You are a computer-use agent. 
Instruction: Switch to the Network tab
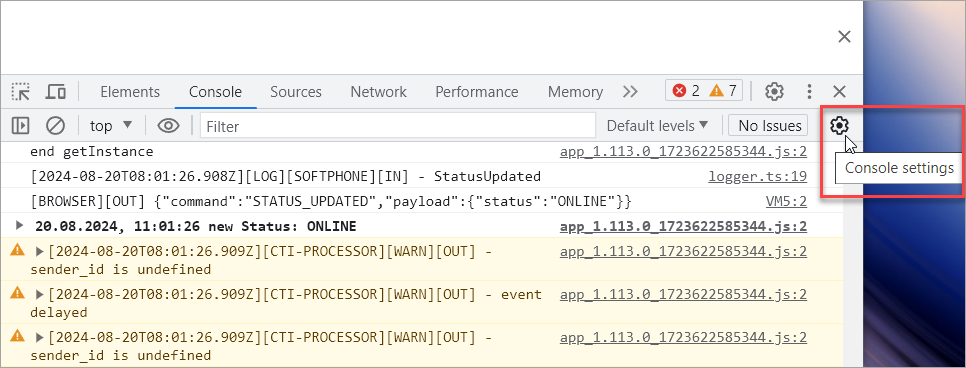coord(378,92)
